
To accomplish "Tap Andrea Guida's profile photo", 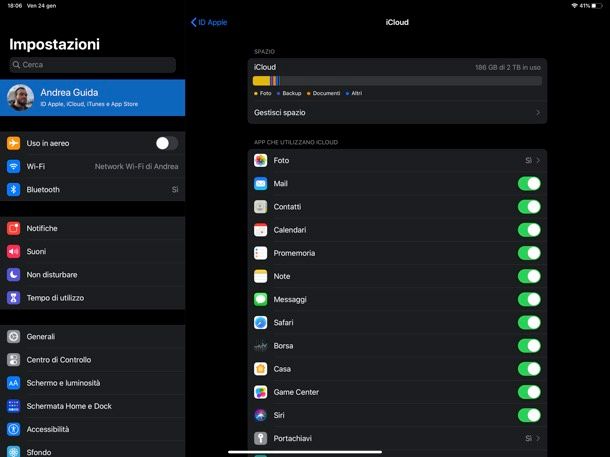I will [21, 98].
